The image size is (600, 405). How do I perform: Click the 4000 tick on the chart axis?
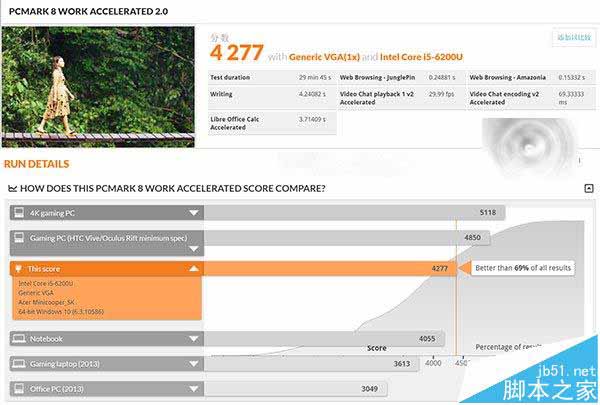pyautogui.click(x=433, y=363)
